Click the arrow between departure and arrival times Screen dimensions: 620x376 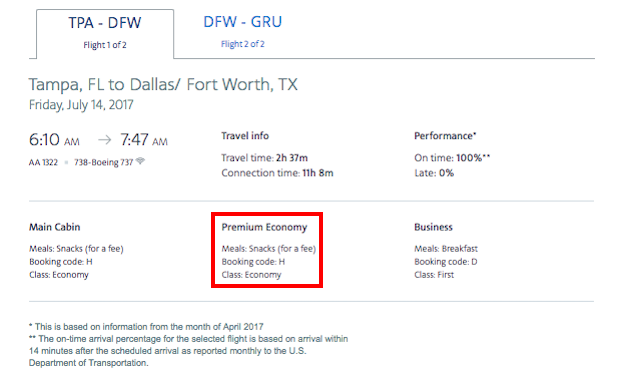coord(104,140)
